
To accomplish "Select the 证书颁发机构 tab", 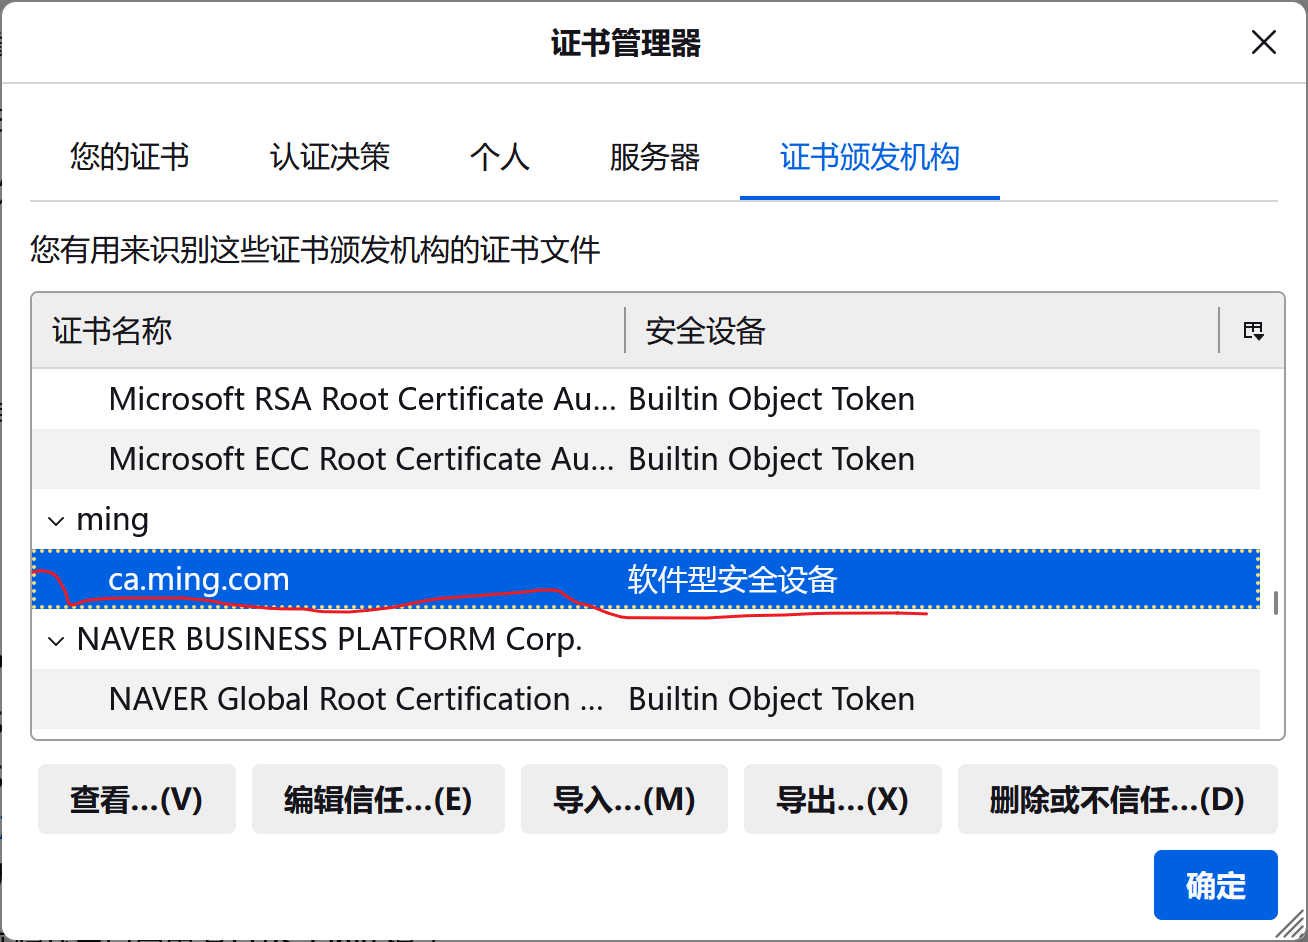I will pos(869,157).
